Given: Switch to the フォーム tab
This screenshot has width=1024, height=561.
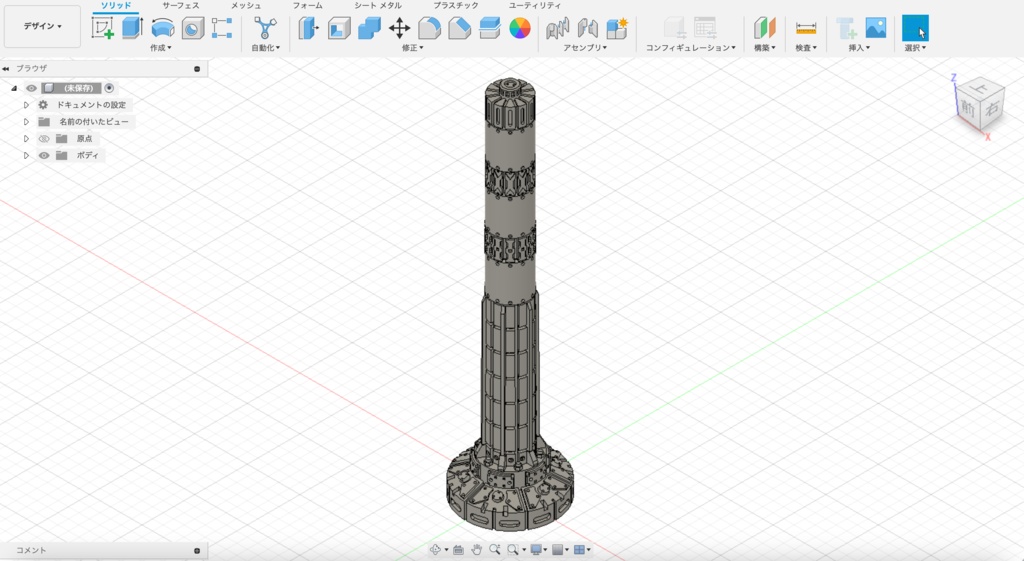Looking at the screenshot, I should [308, 5].
